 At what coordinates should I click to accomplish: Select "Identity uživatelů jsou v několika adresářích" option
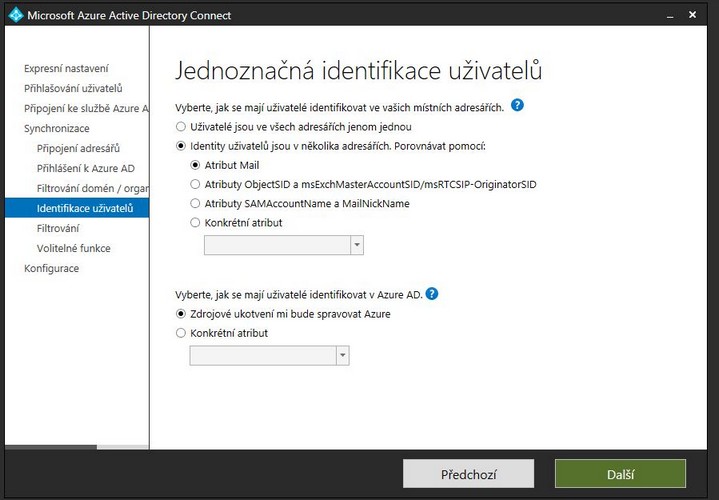181,146
